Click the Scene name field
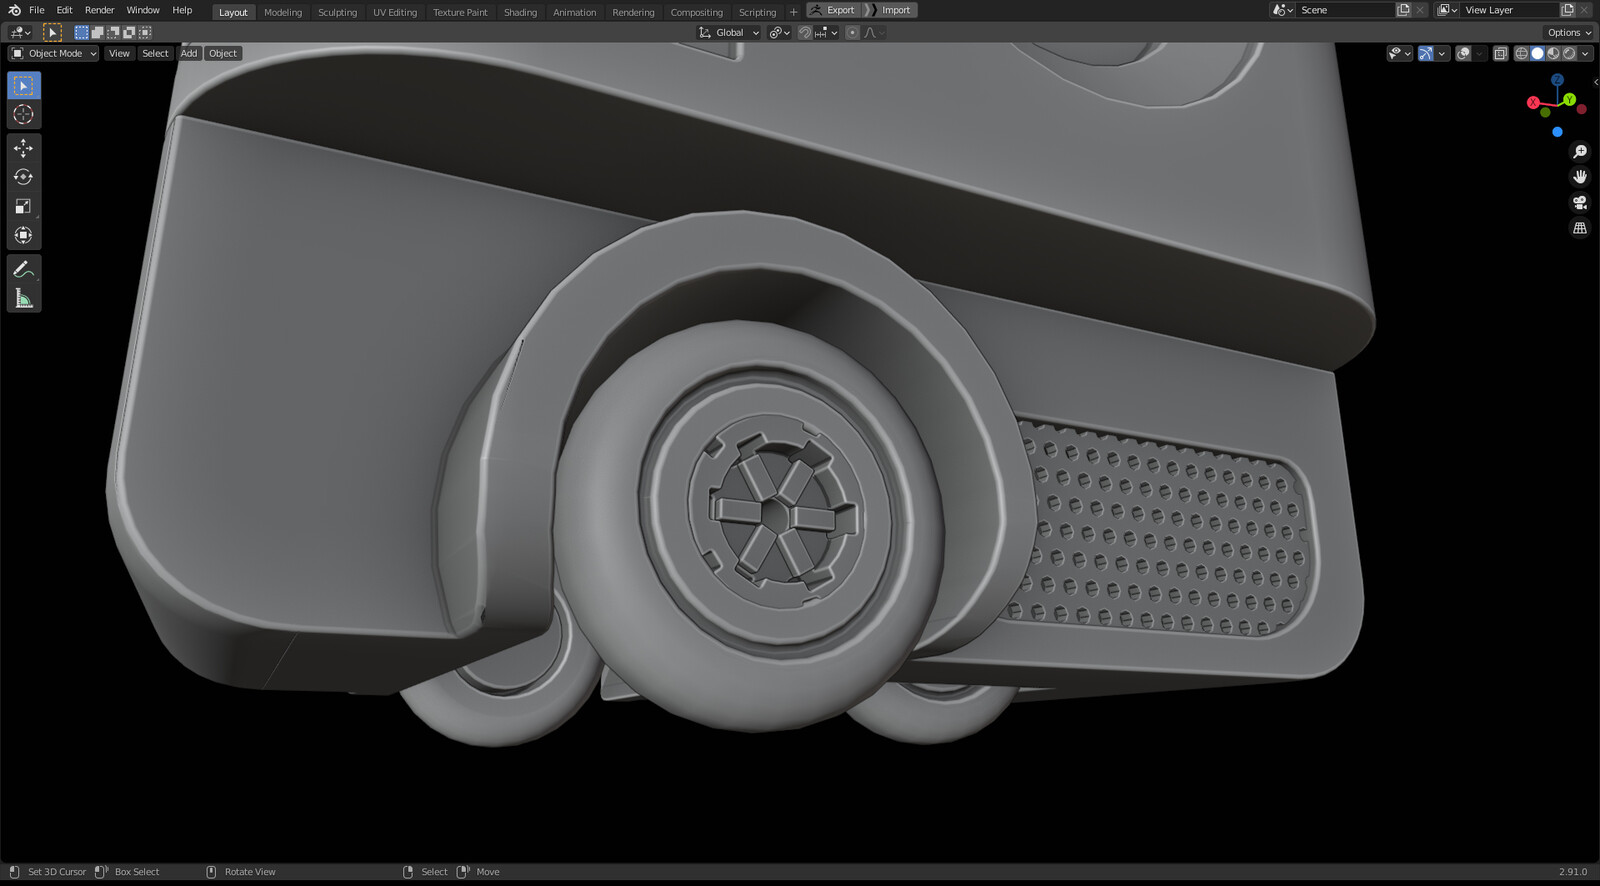Screen dimensions: 1600x886 [x=1344, y=10]
